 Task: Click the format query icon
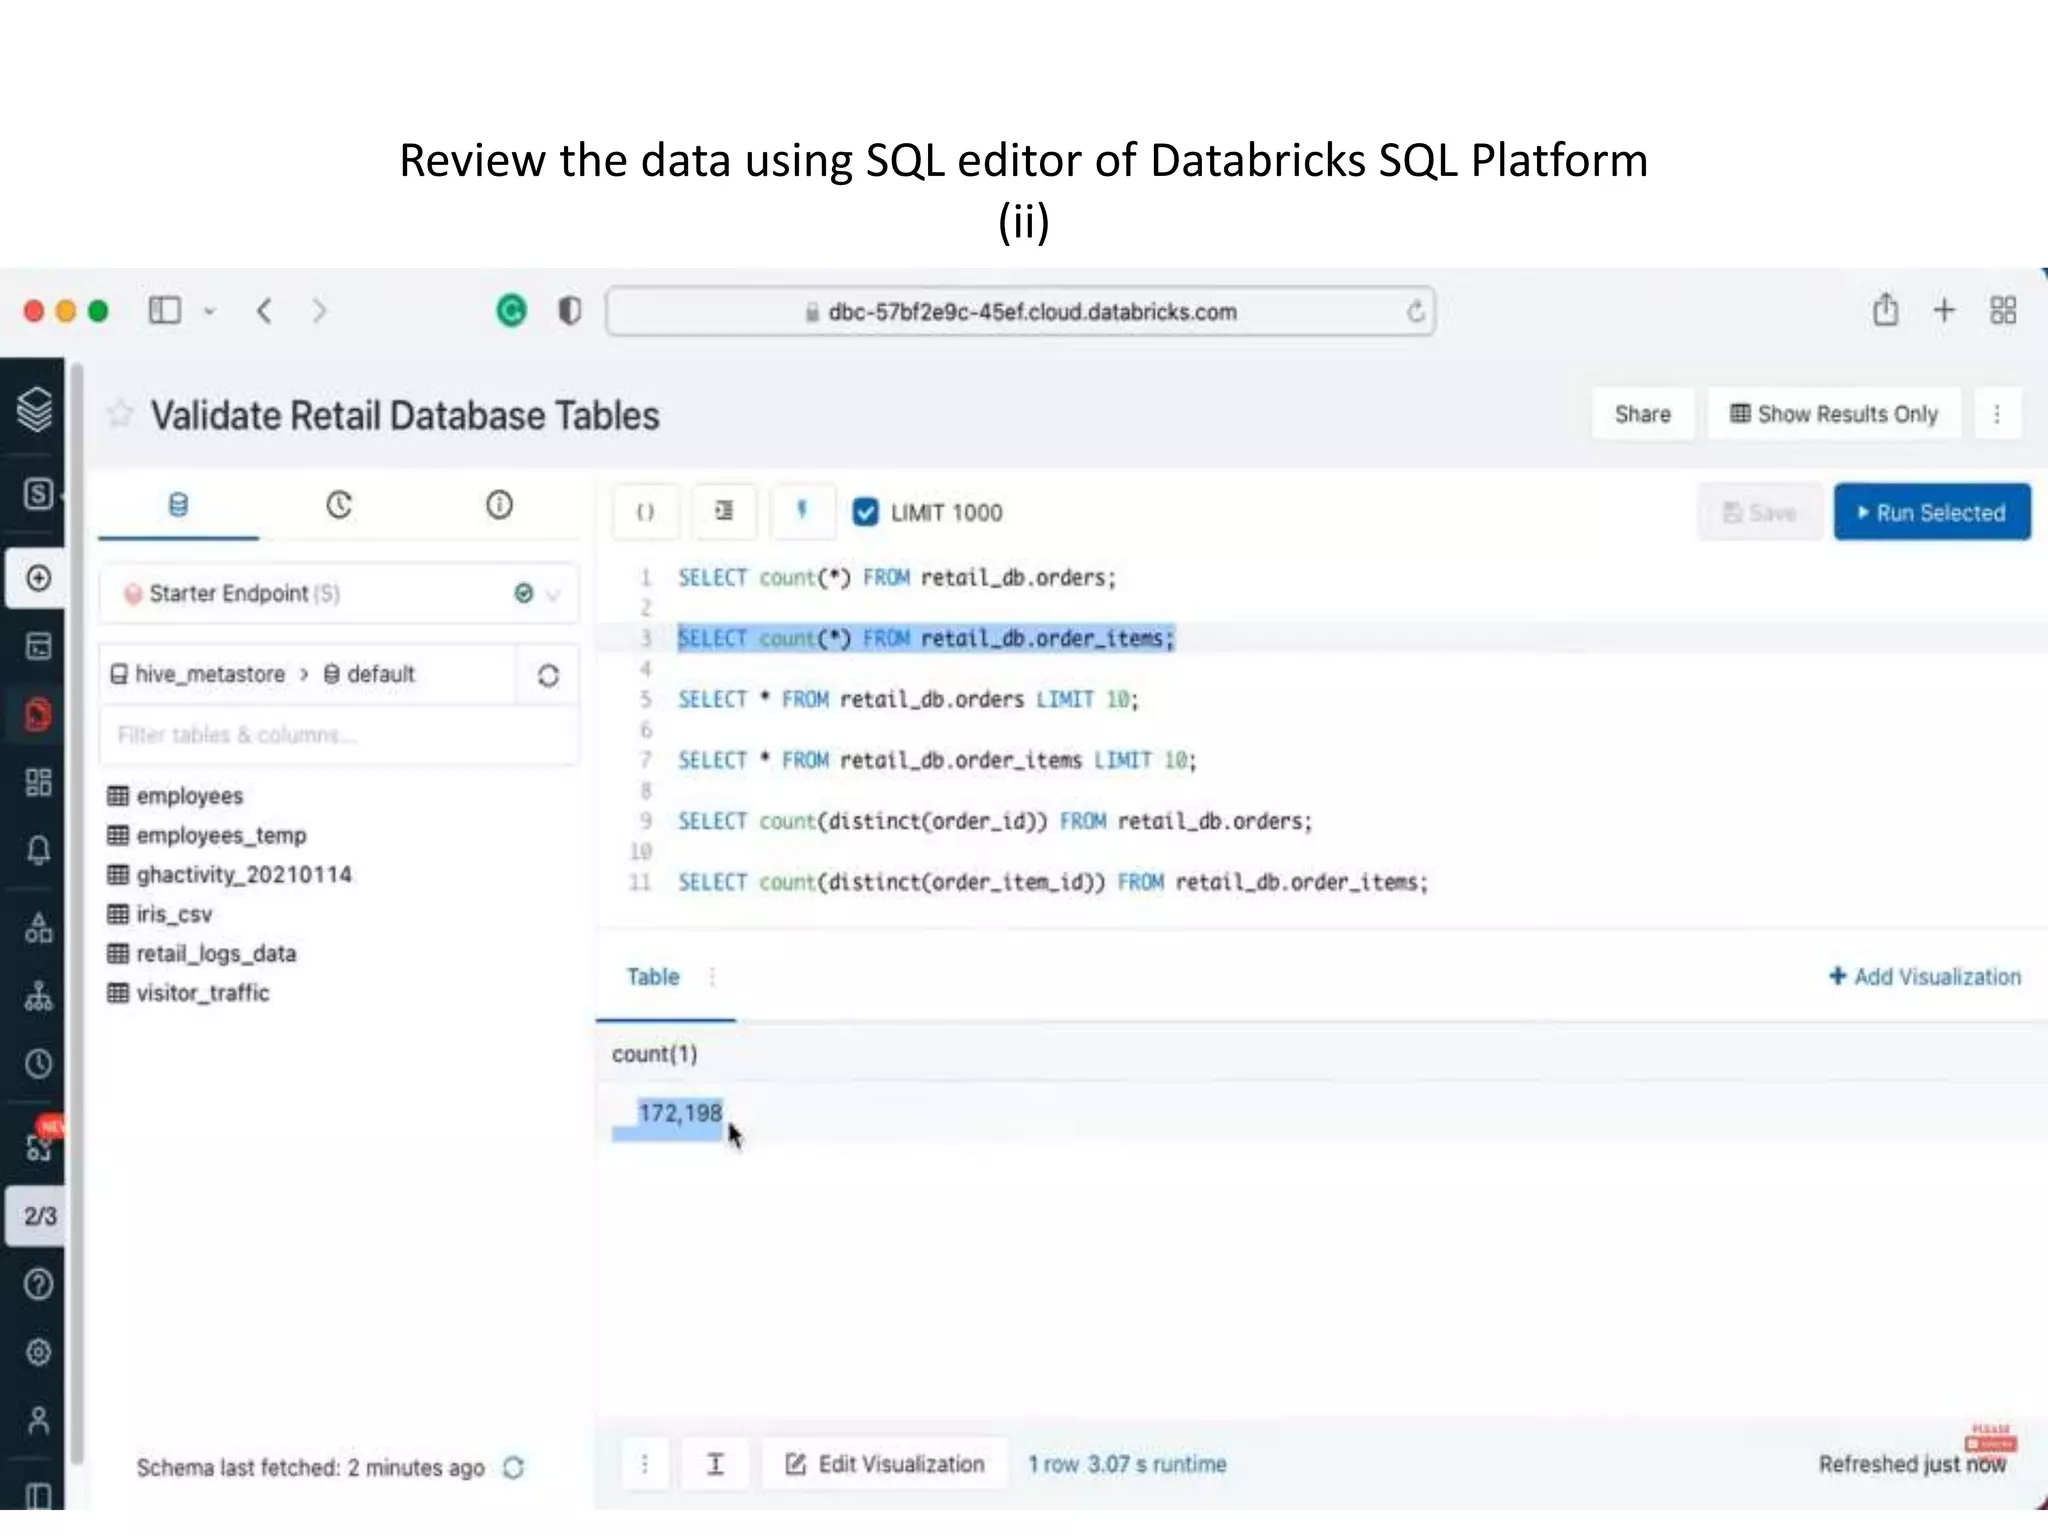723,512
